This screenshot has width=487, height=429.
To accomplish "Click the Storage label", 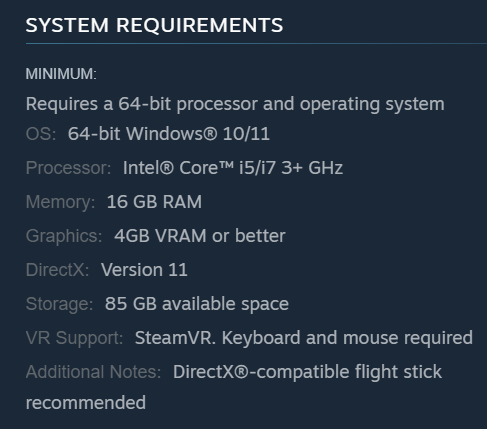I will [x=59, y=304].
